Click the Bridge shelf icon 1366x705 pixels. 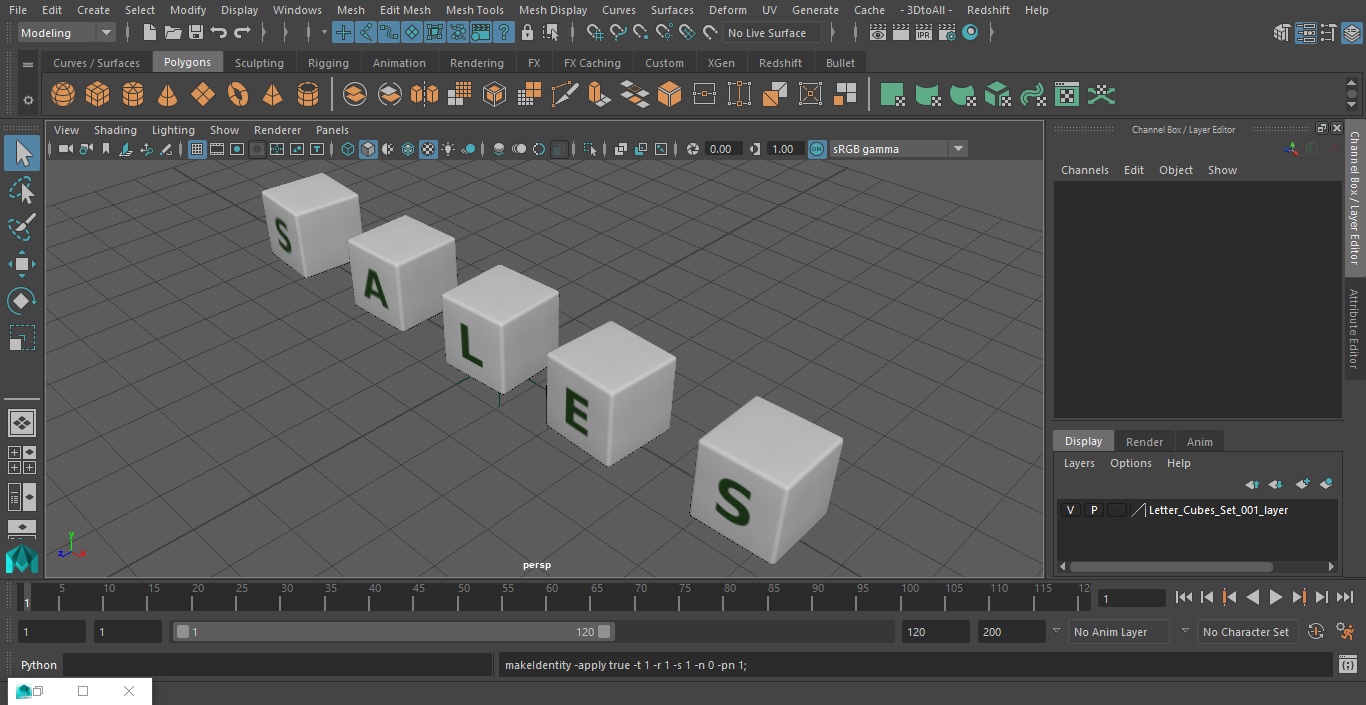635,95
